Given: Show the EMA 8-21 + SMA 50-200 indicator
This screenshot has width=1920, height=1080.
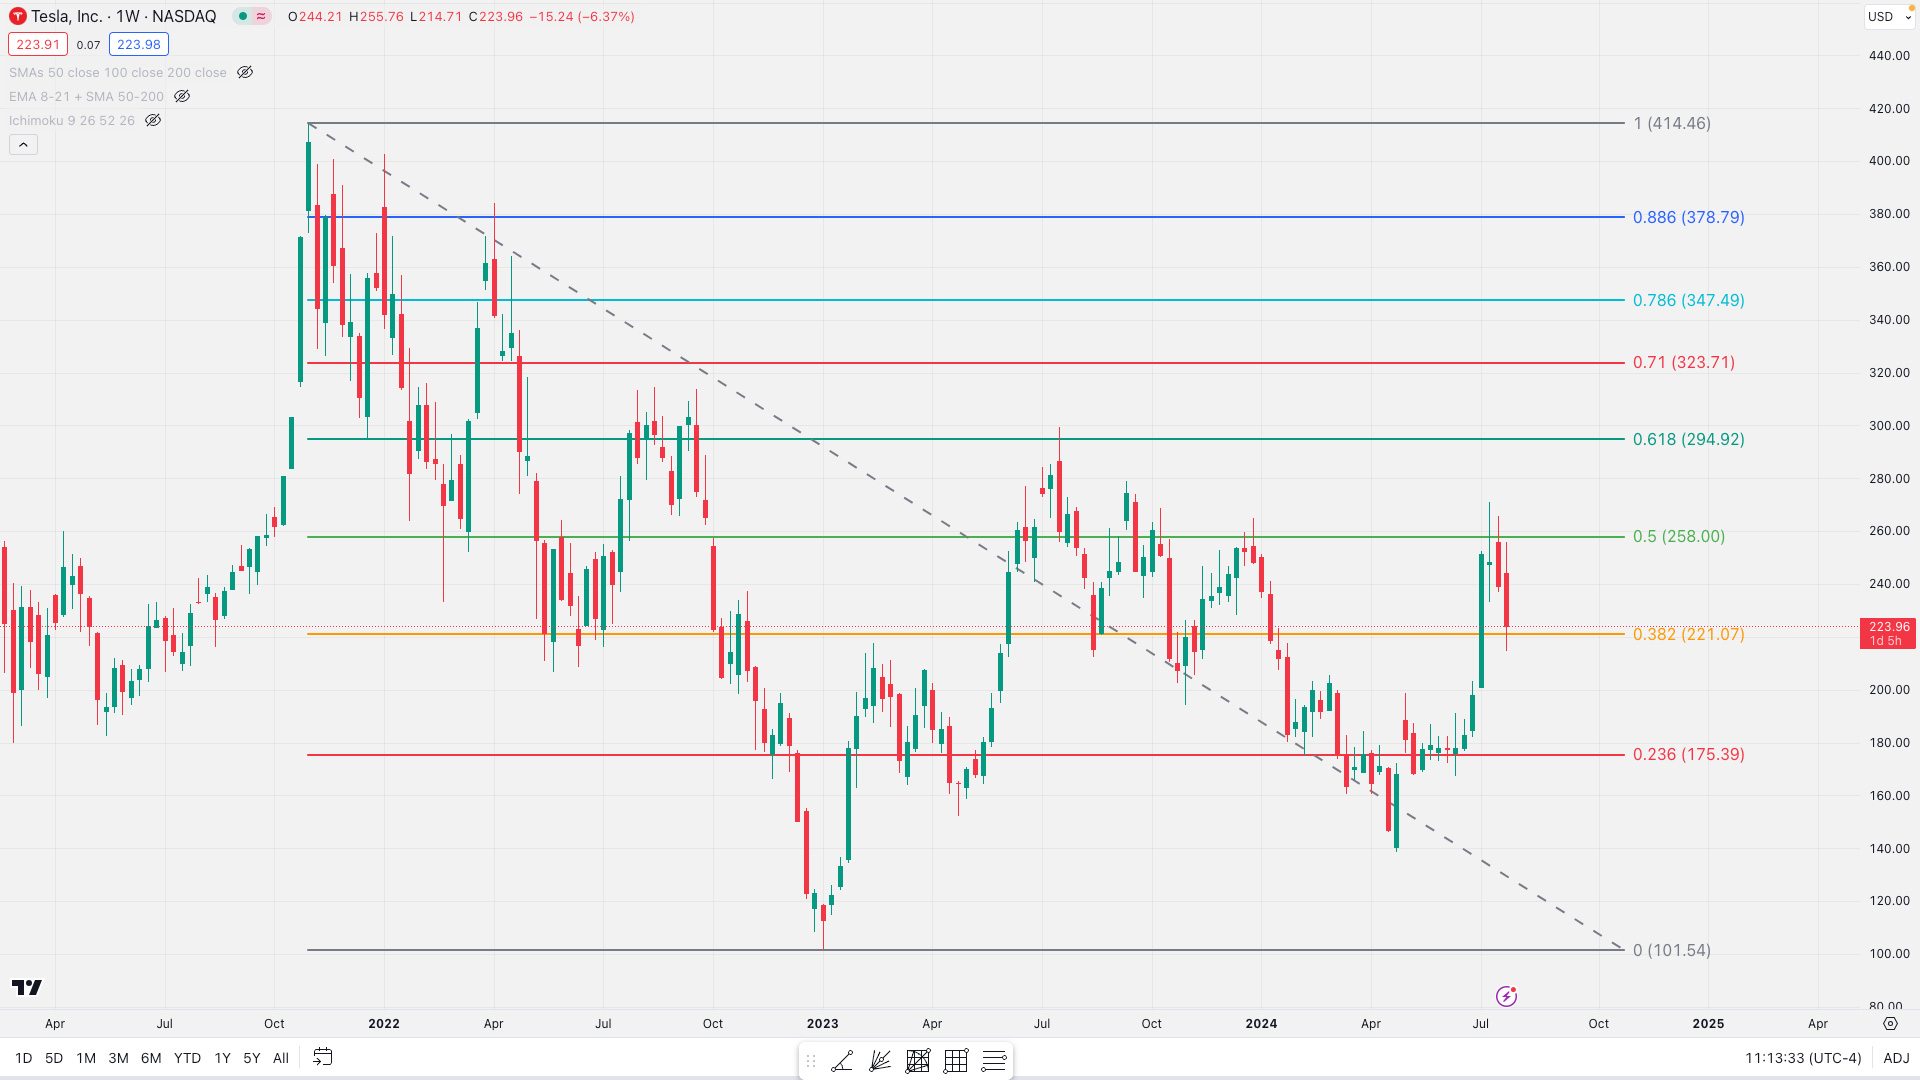Looking at the screenshot, I should 182,96.
